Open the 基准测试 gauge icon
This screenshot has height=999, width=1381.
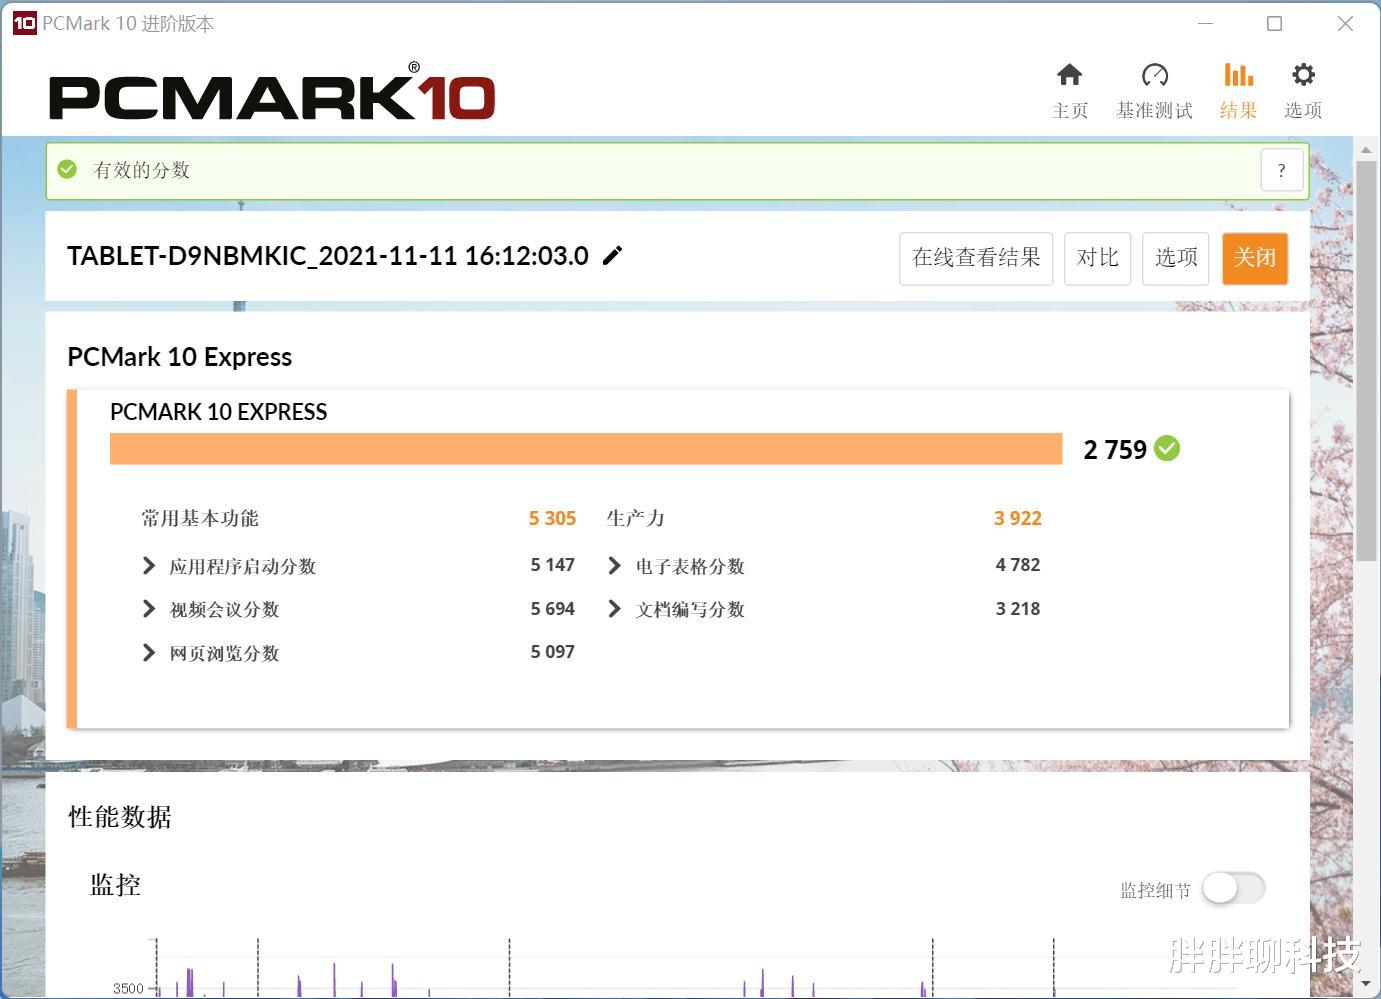(1154, 75)
